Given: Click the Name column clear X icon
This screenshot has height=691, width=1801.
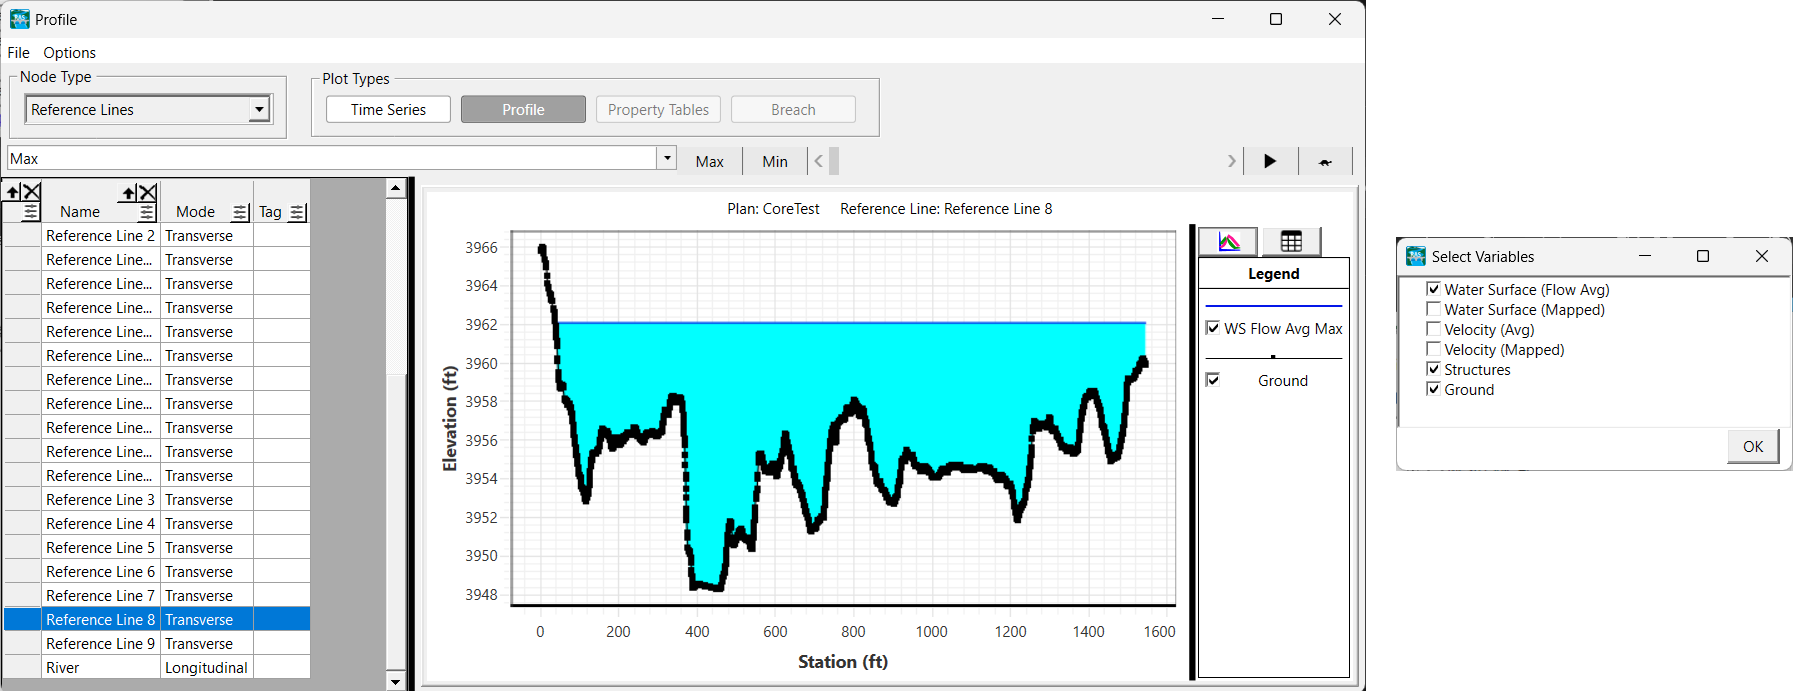Looking at the screenshot, I should [148, 193].
